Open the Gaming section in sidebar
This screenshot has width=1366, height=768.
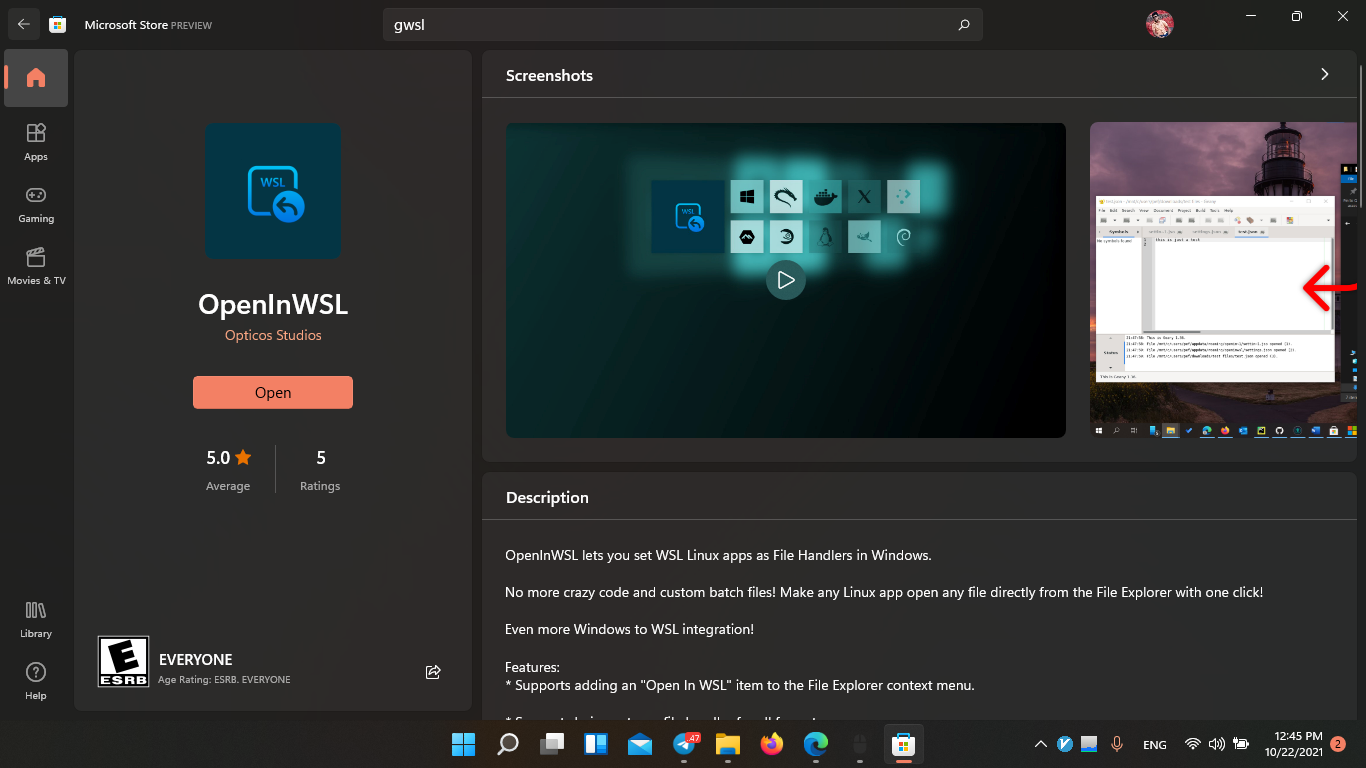[x=36, y=204]
